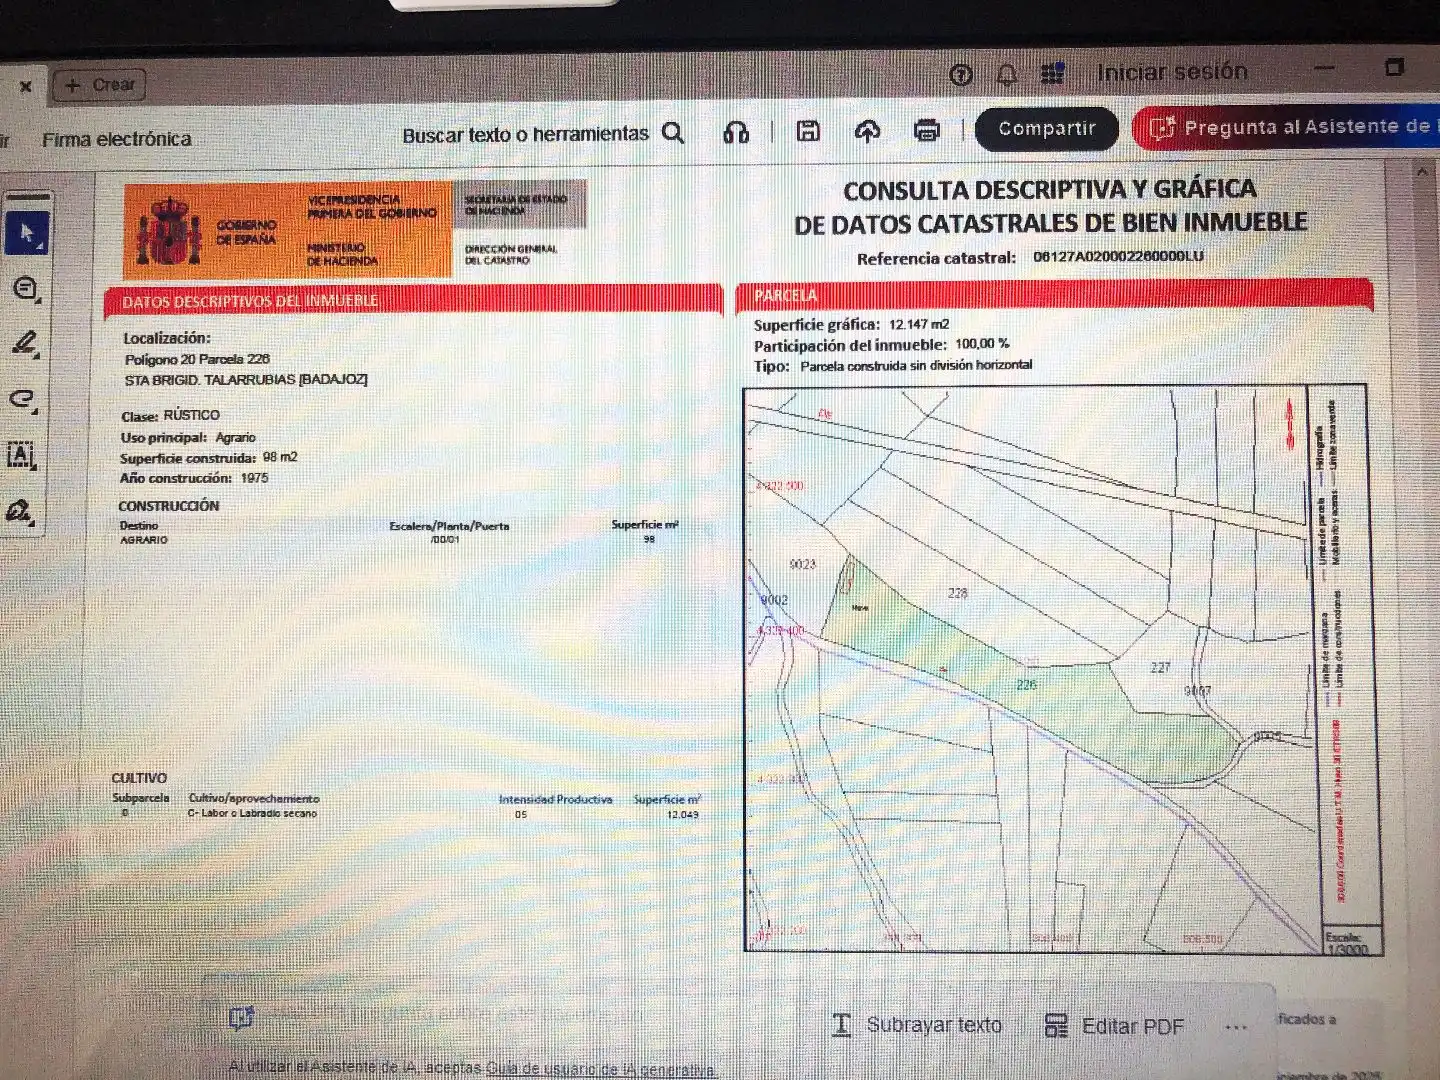The height and width of the screenshot is (1080, 1440).
Task: Click the headphones read-aloud icon
Action: 736,132
